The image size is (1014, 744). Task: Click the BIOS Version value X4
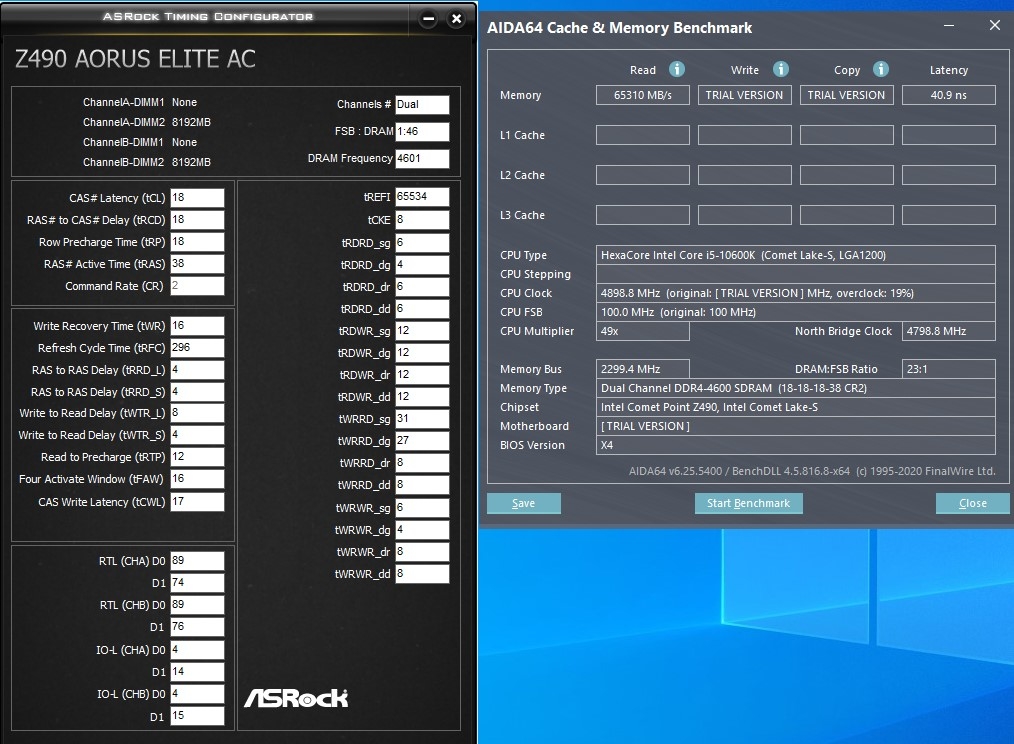pyautogui.click(x=795, y=445)
